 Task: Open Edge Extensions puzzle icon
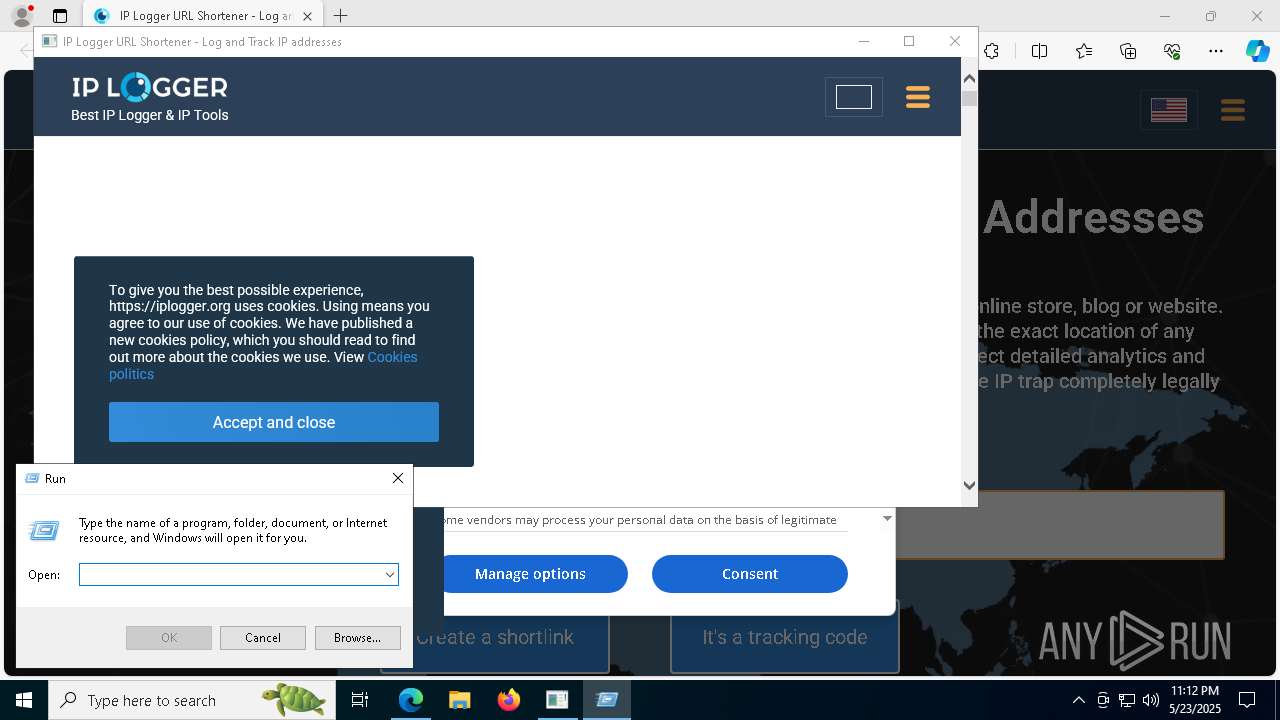pos(991,51)
